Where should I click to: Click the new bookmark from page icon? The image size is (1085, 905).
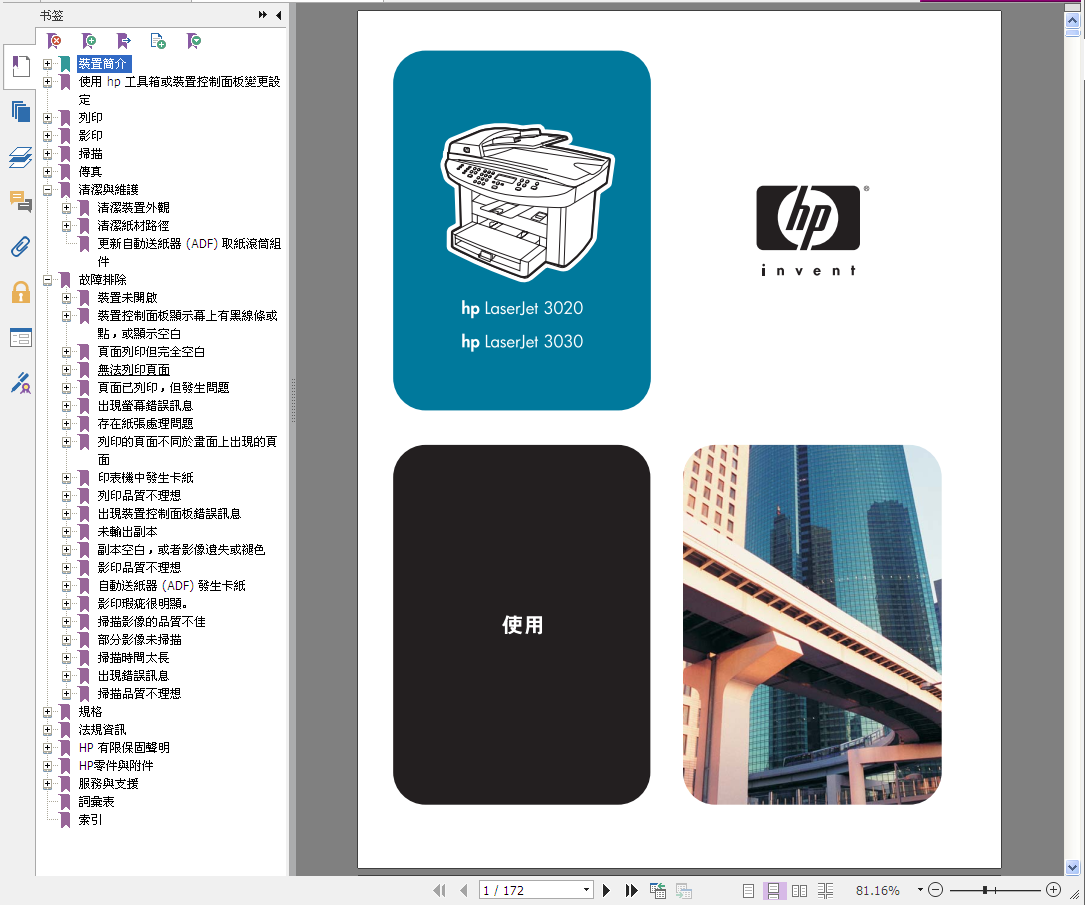click(x=158, y=42)
